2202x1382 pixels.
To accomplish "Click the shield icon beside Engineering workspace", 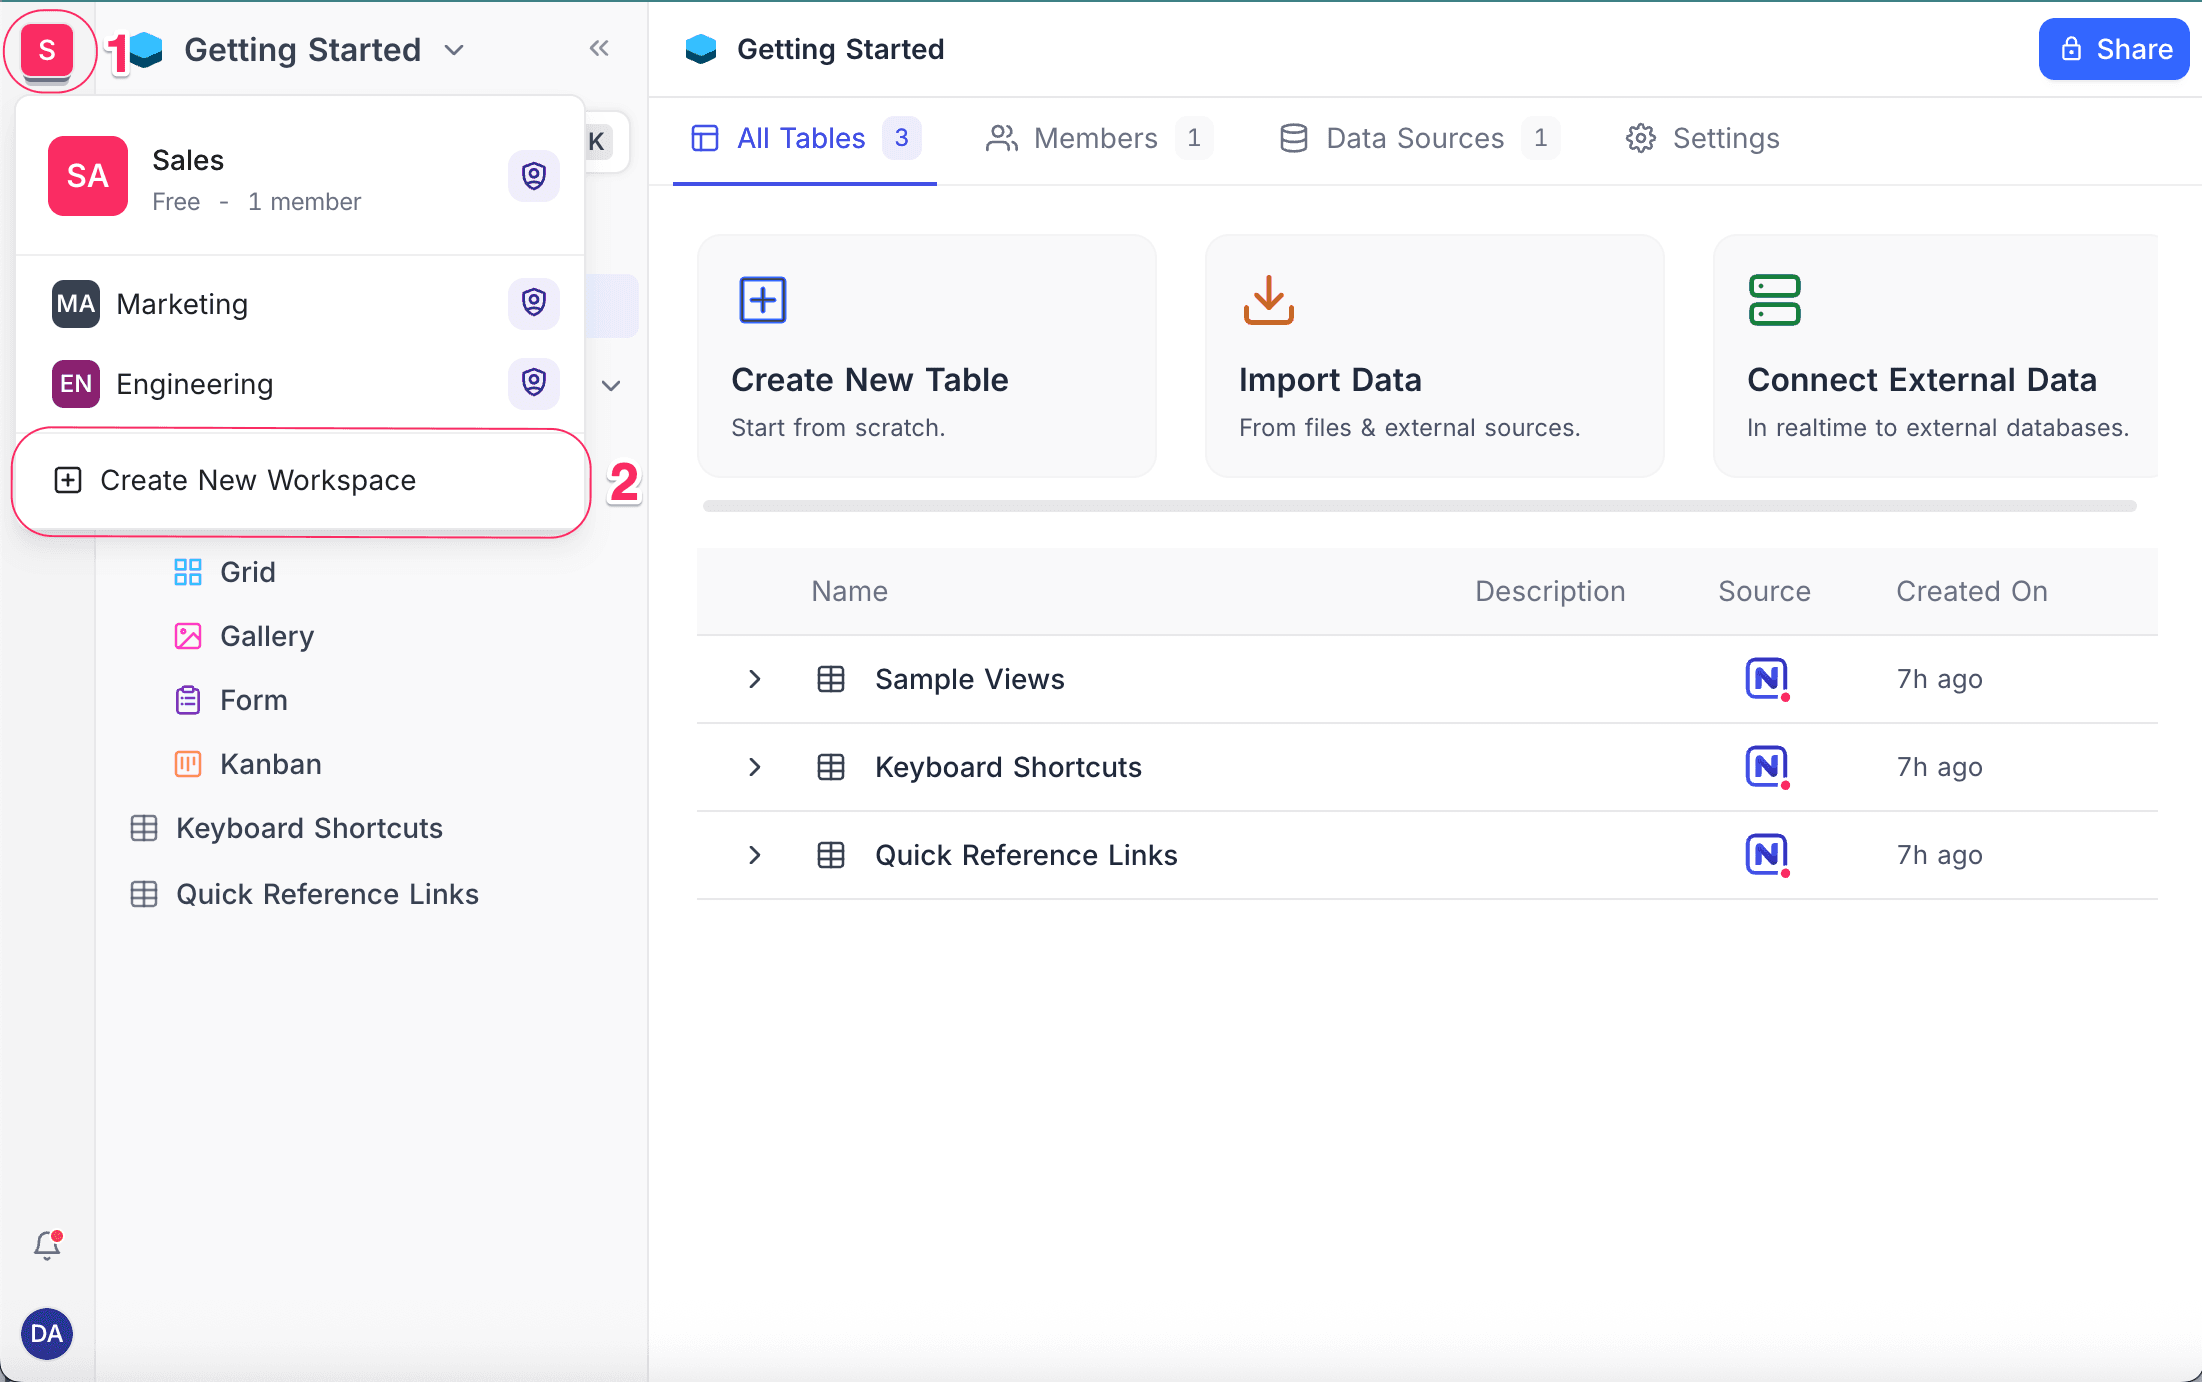I will click(x=533, y=383).
